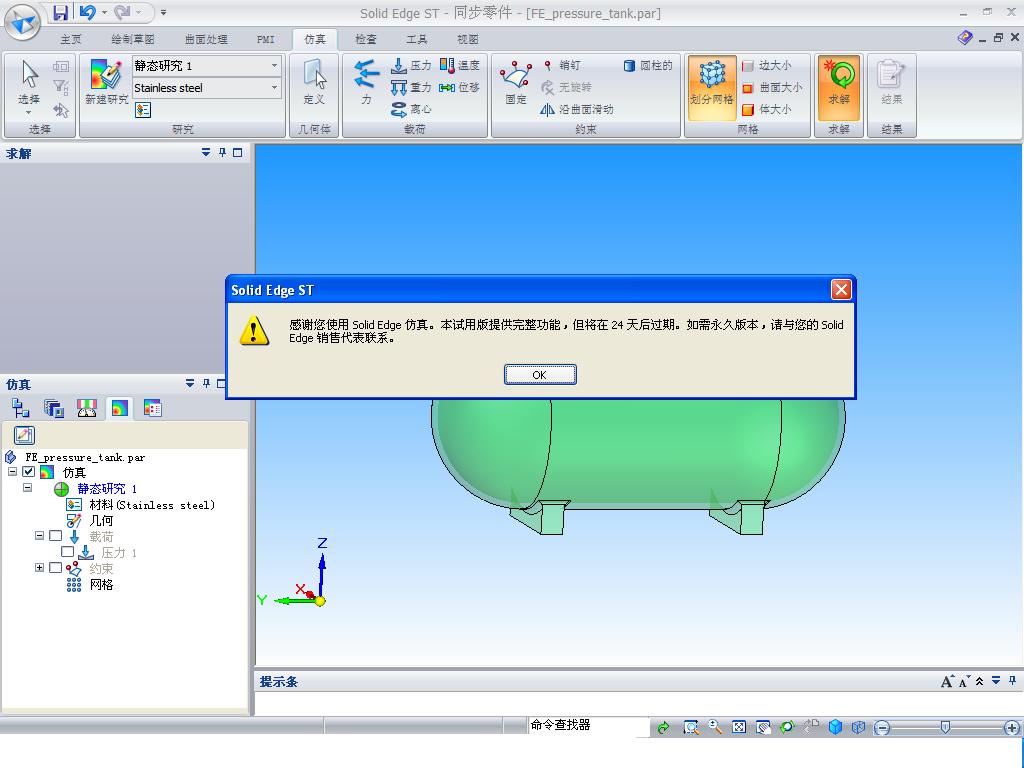This screenshot has width=1024, height=768.
Task: Select the 体大小 body size option
Action: coord(767,110)
